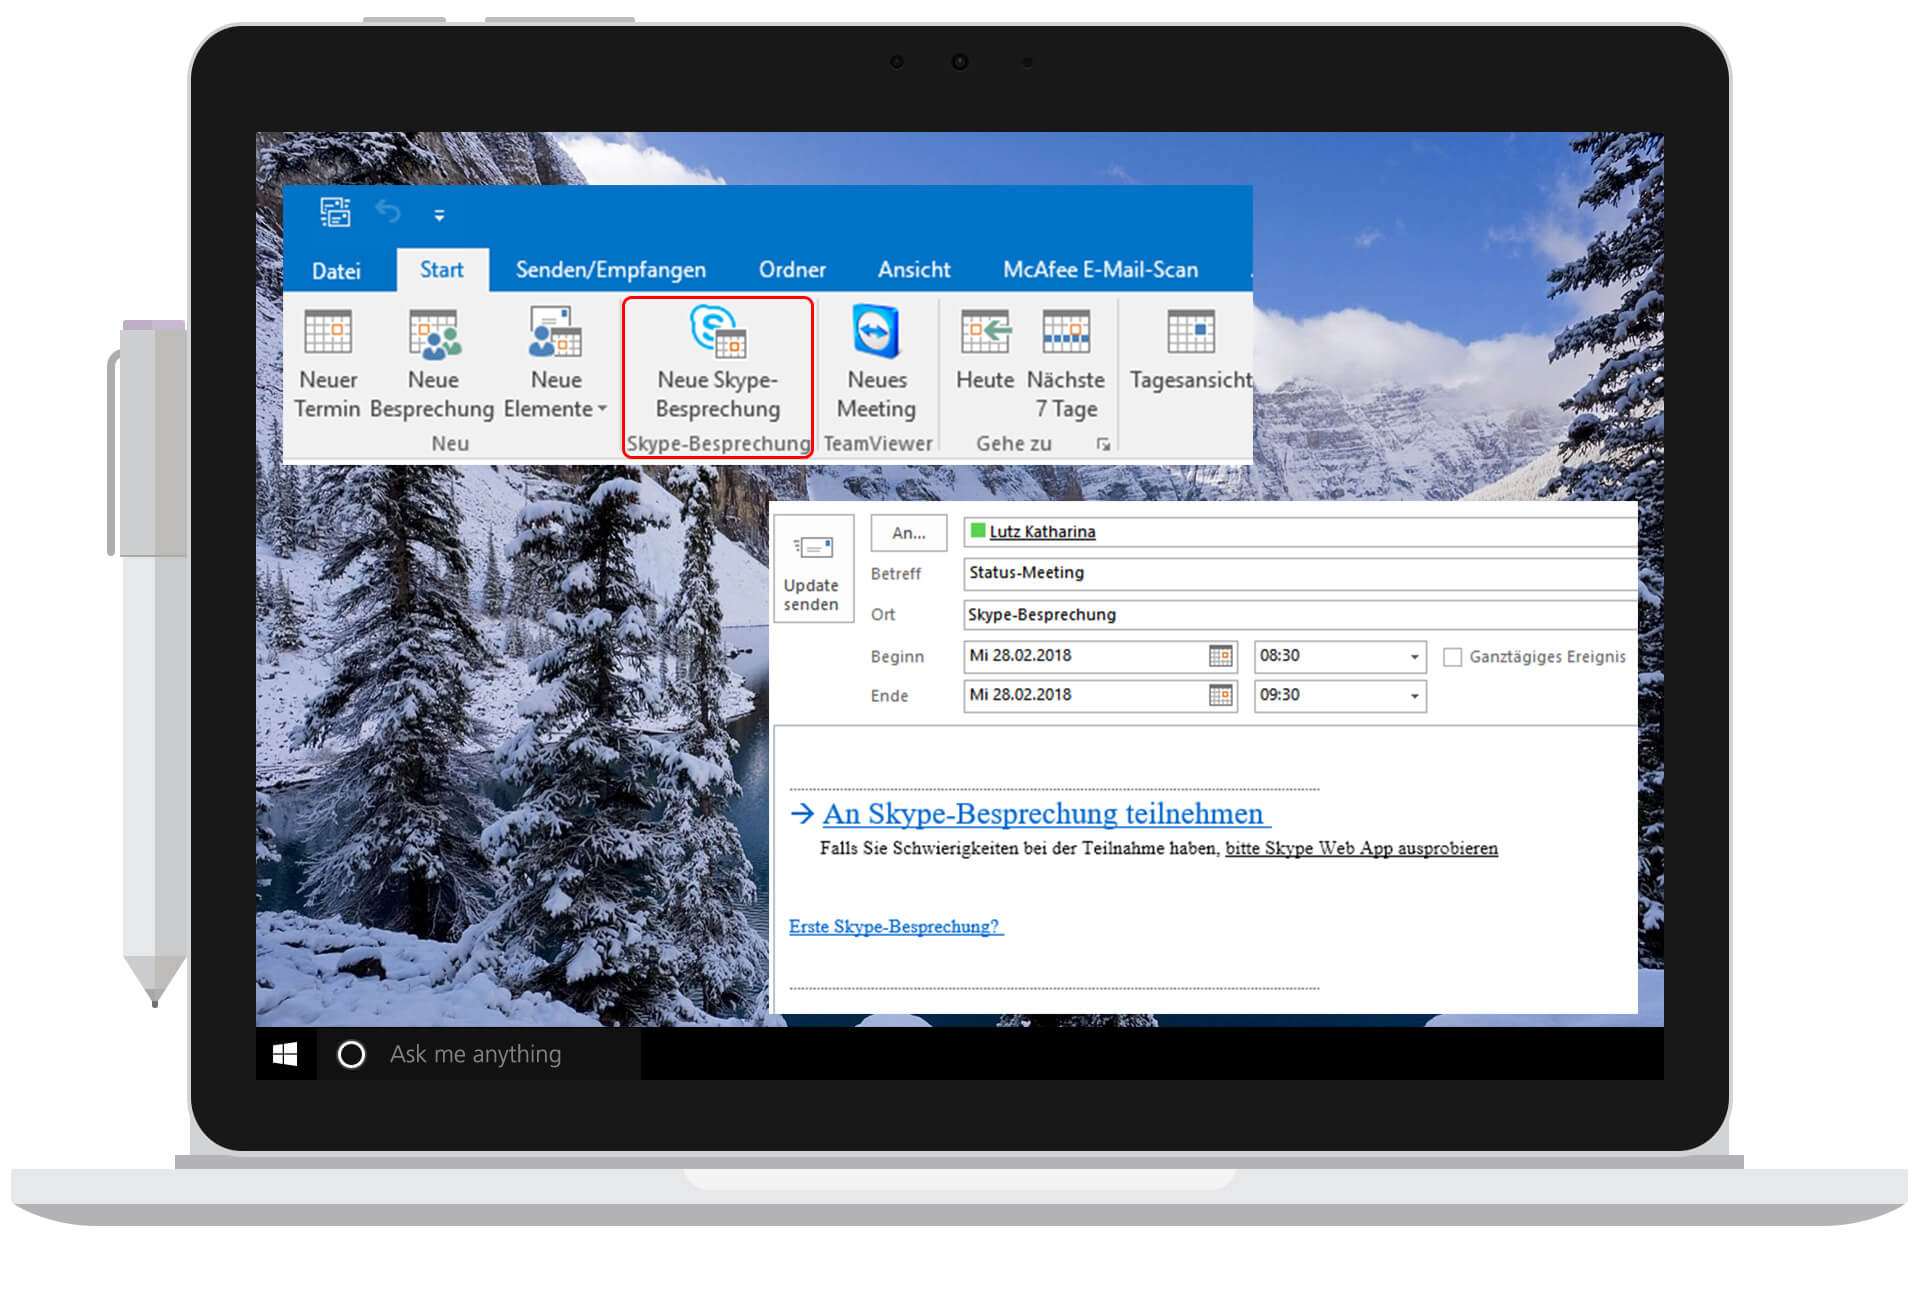Screen dimensions: 1920x1300
Task: Open the 08:30 start time dropdown
Action: (1414, 657)
